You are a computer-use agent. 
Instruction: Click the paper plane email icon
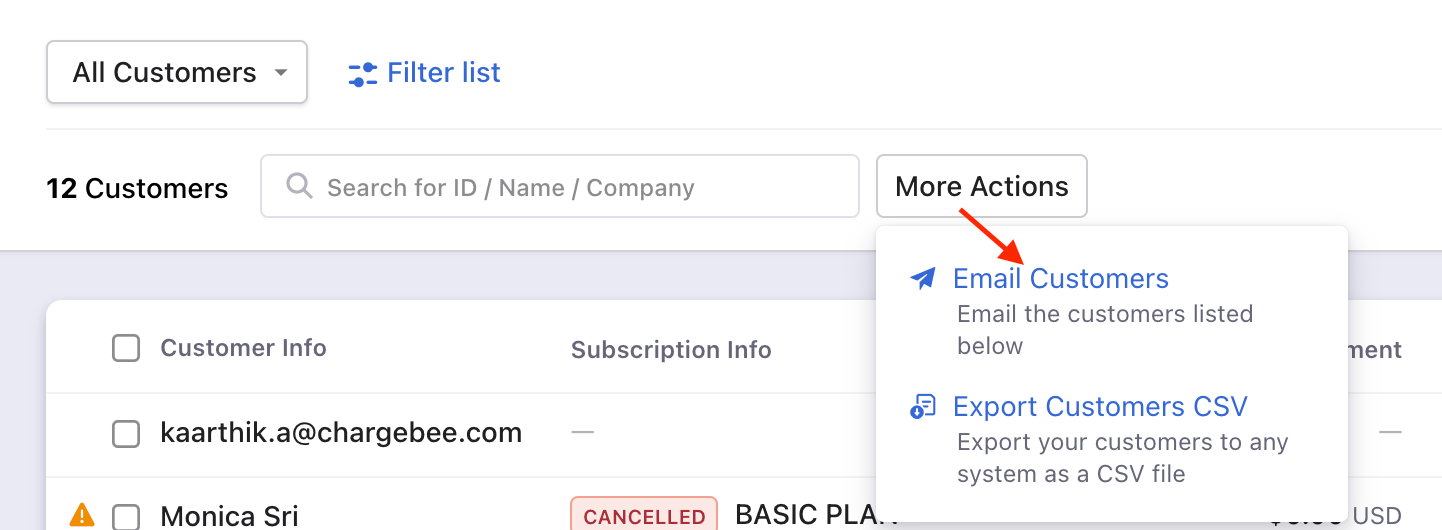coord(923,279)
